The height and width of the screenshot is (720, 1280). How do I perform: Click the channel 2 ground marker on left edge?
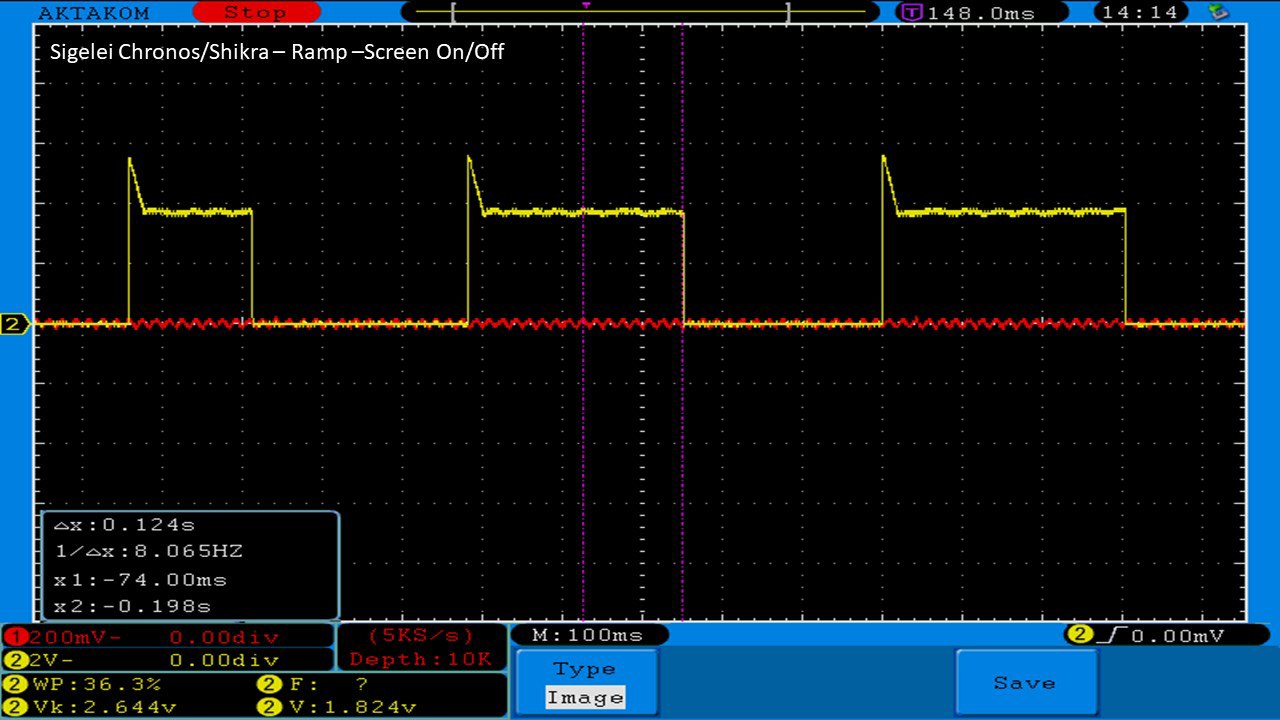point(15,324)
